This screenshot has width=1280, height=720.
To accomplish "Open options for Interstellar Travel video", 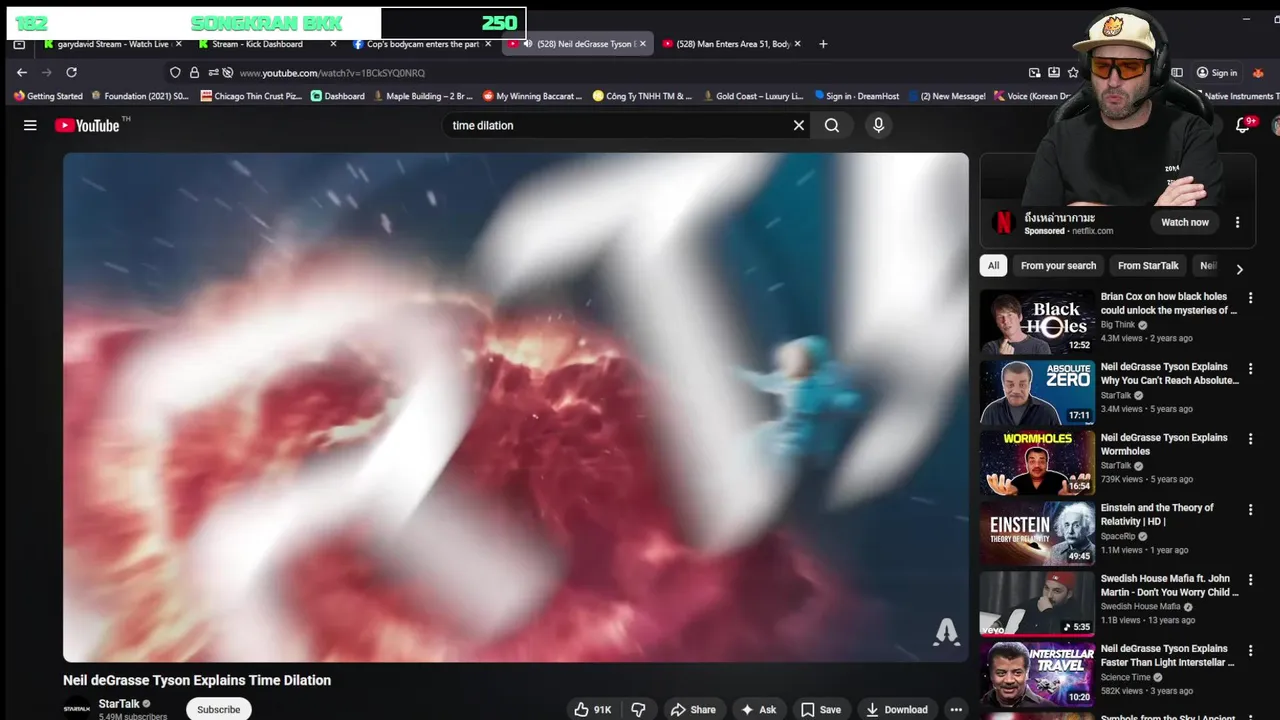I will click(1250, 650).
